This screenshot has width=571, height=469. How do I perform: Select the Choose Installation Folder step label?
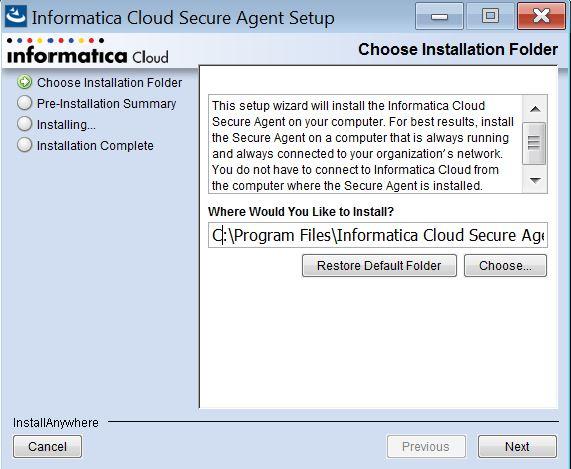pos(109,83)
